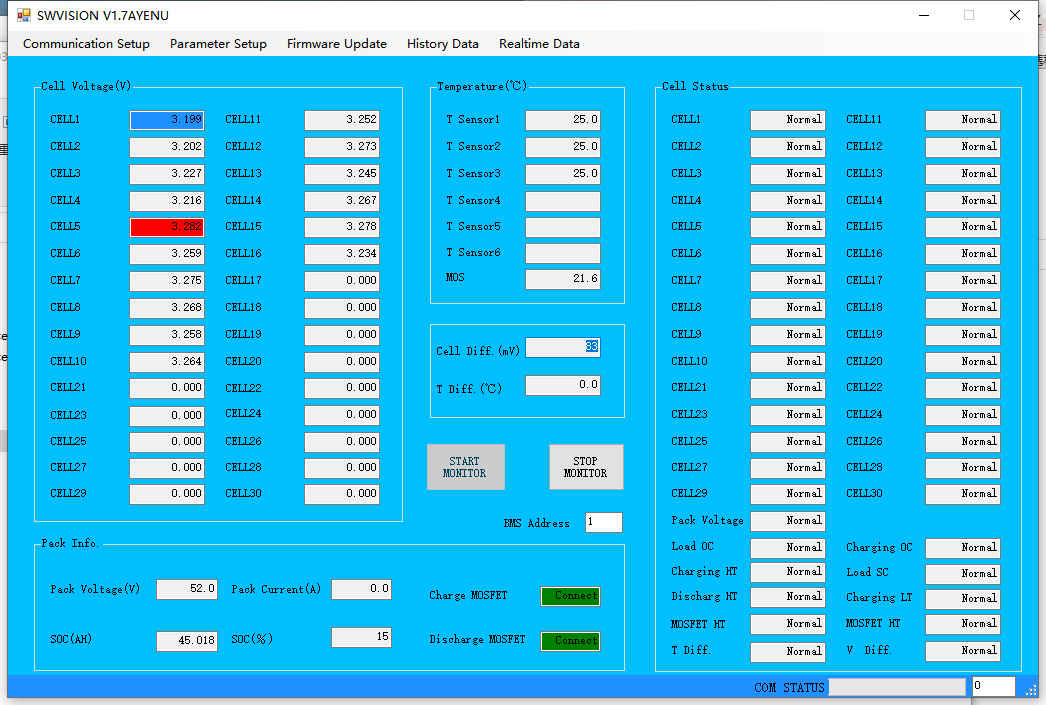Click the CELL2 voltage field 3.202
The width and height of the screenshot is (1046, 705).
tap(167, 147)
